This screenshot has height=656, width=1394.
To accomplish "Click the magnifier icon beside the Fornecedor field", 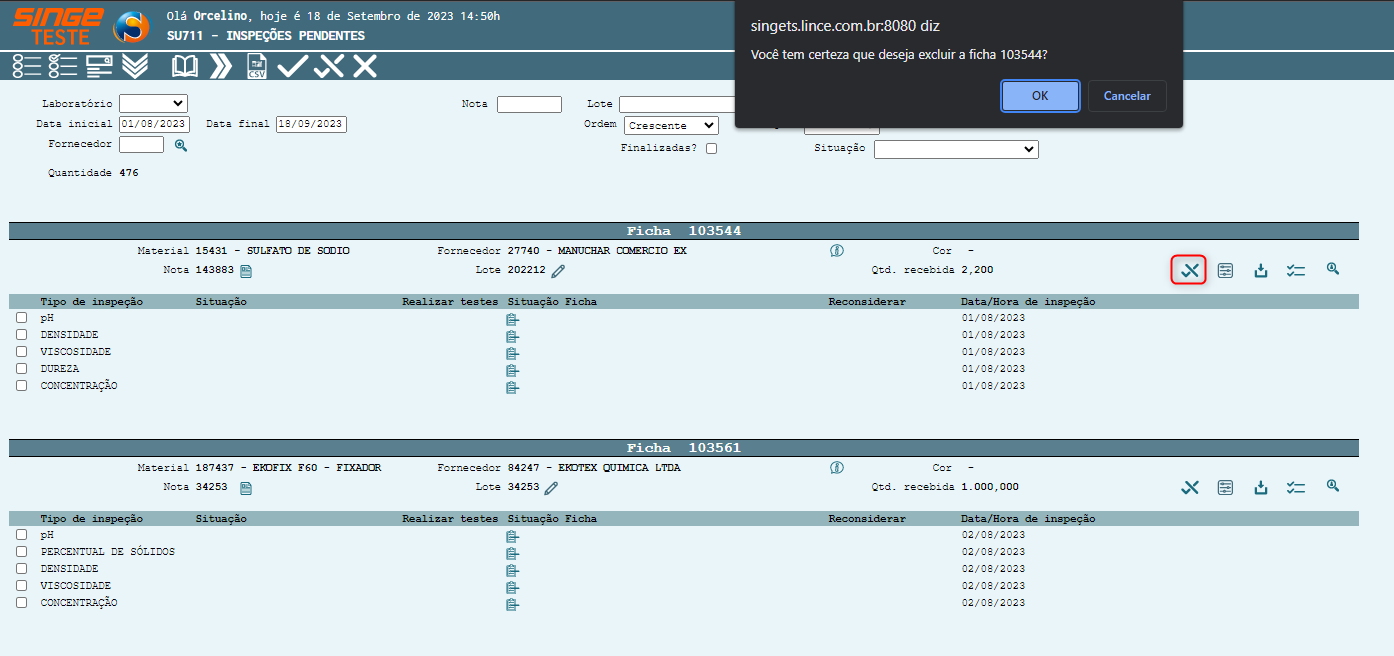I will coord(181,145).
